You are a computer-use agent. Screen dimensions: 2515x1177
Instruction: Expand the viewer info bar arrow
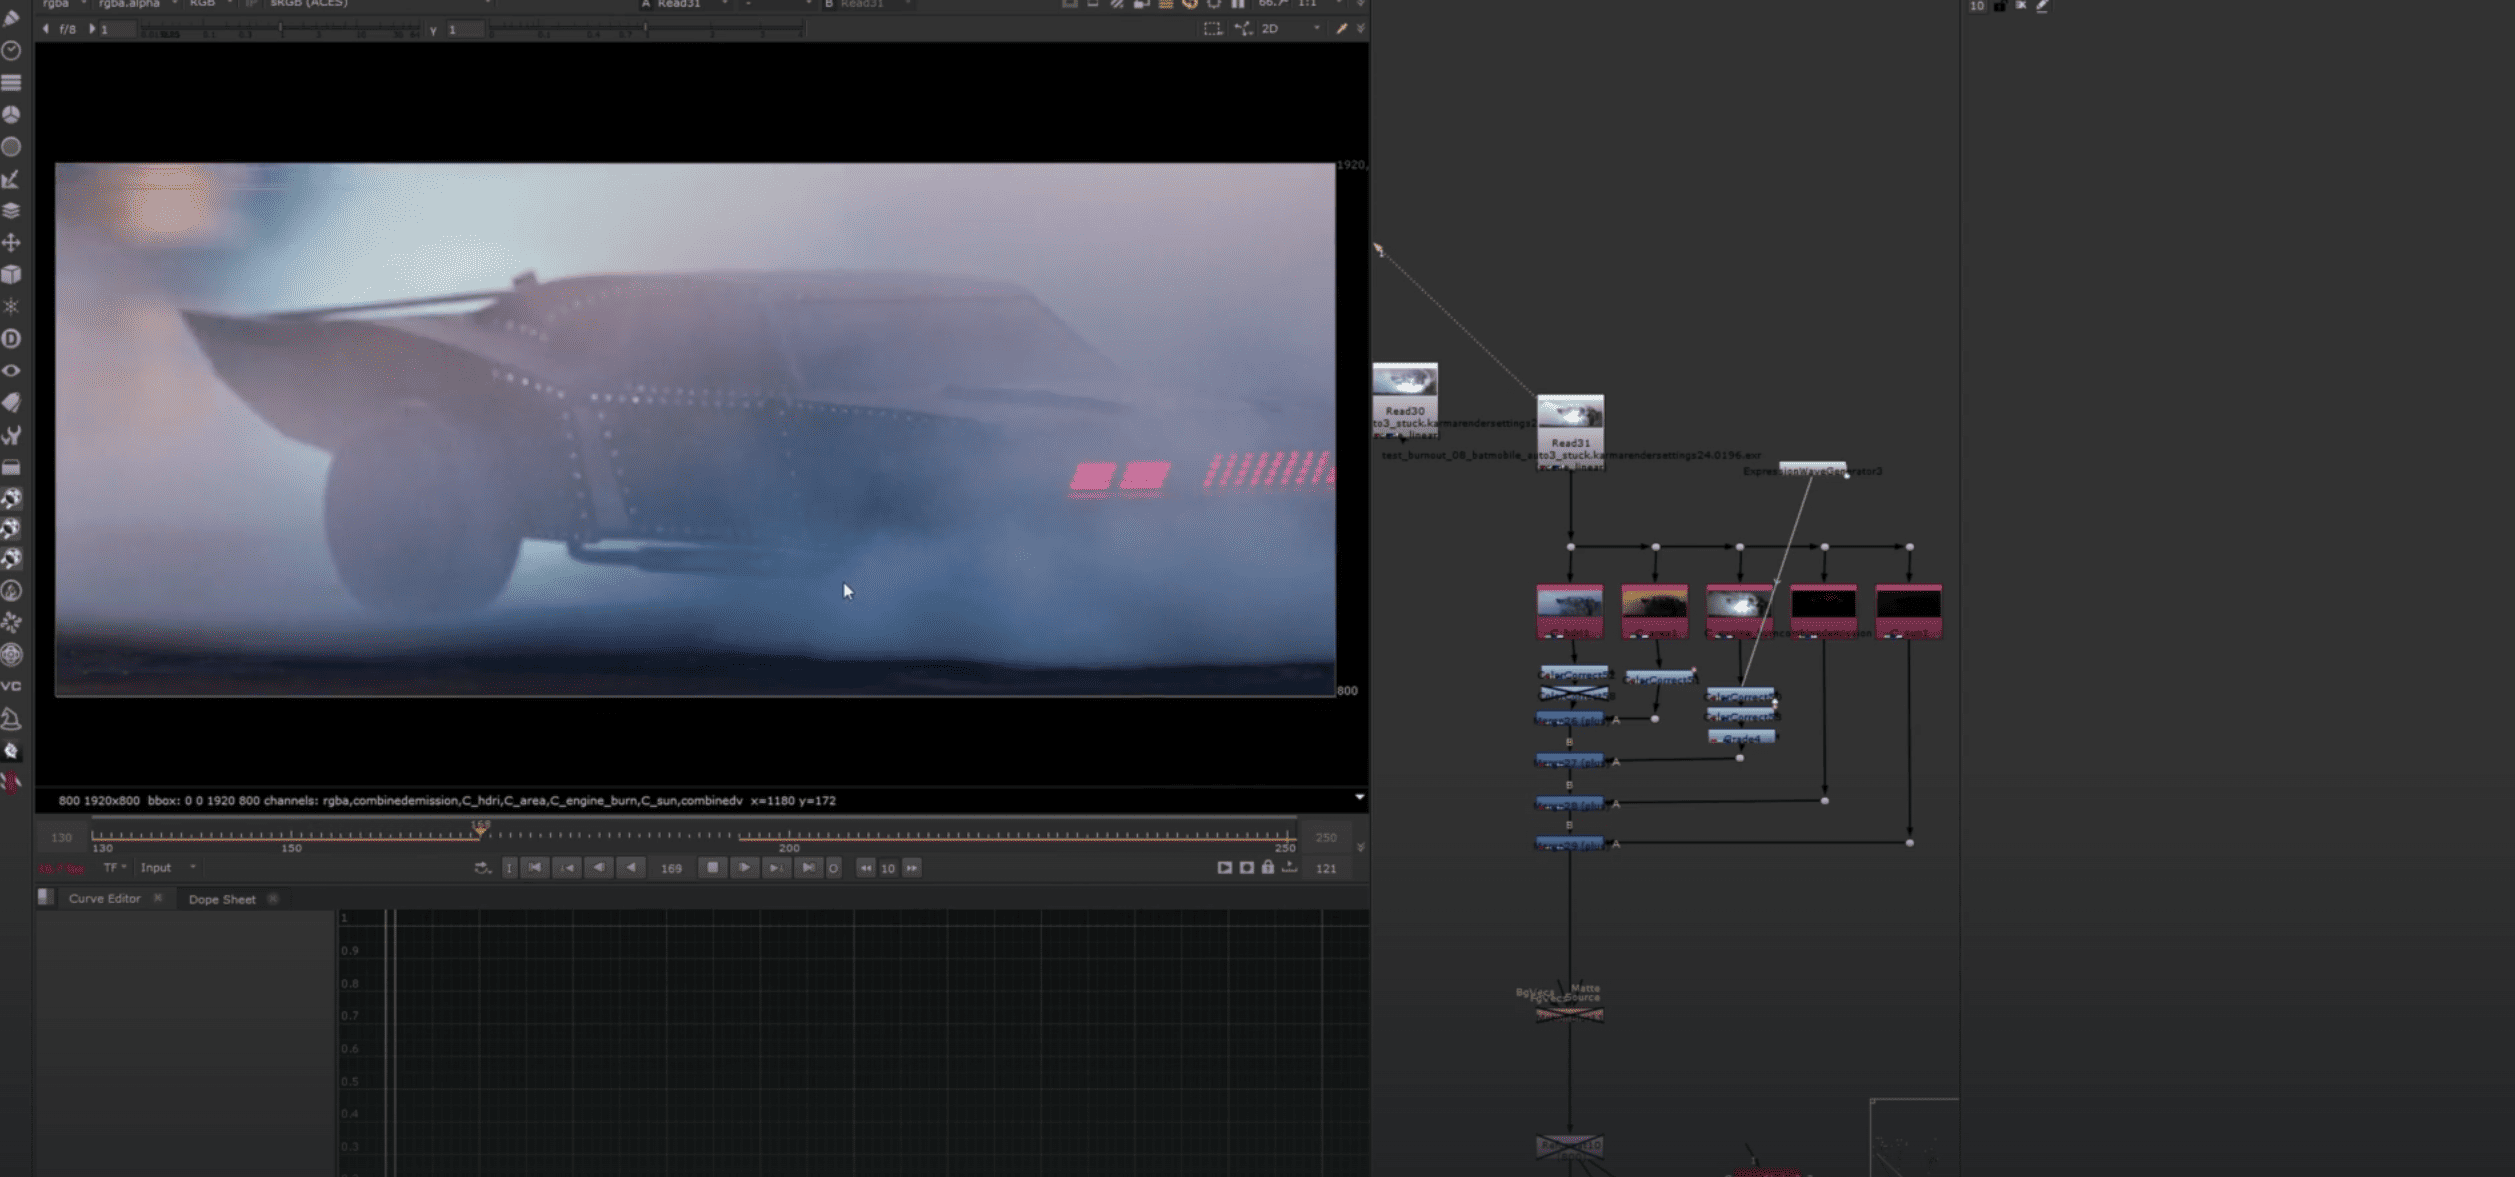pos(1359,797)
